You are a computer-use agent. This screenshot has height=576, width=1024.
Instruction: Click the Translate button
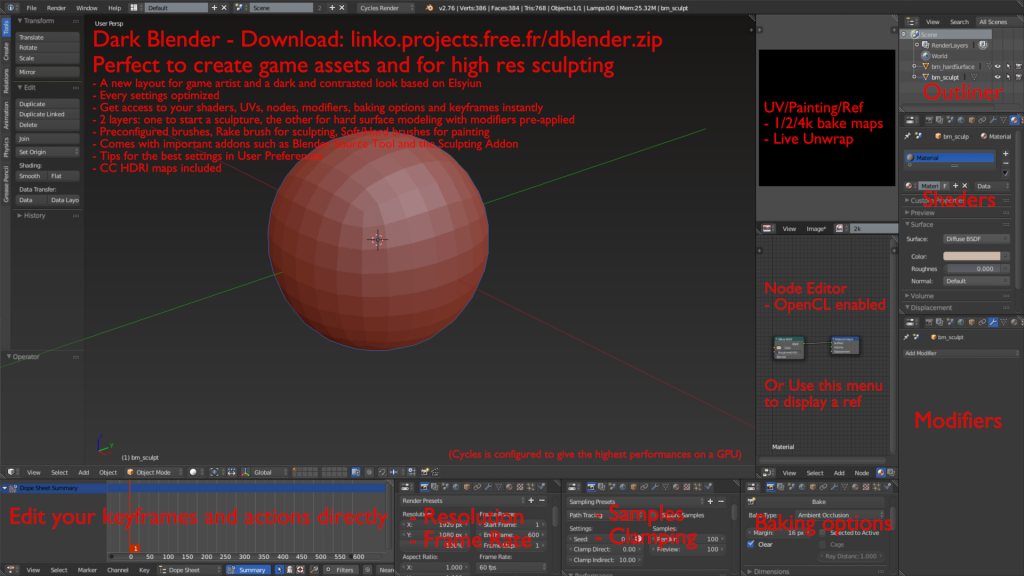tap(48, 38)
